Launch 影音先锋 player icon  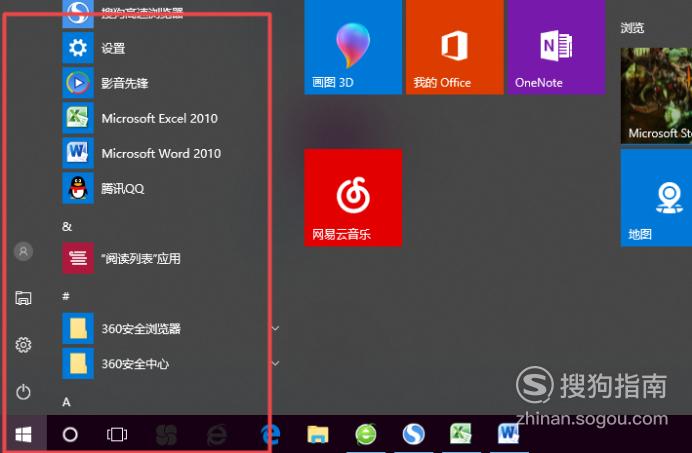tap(78, 83)
